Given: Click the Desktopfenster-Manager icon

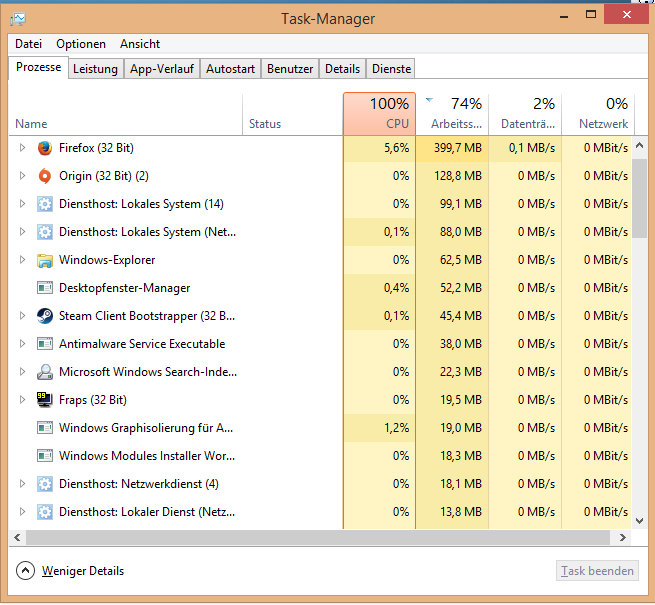Looking at the screenshot, I should 45,288.
